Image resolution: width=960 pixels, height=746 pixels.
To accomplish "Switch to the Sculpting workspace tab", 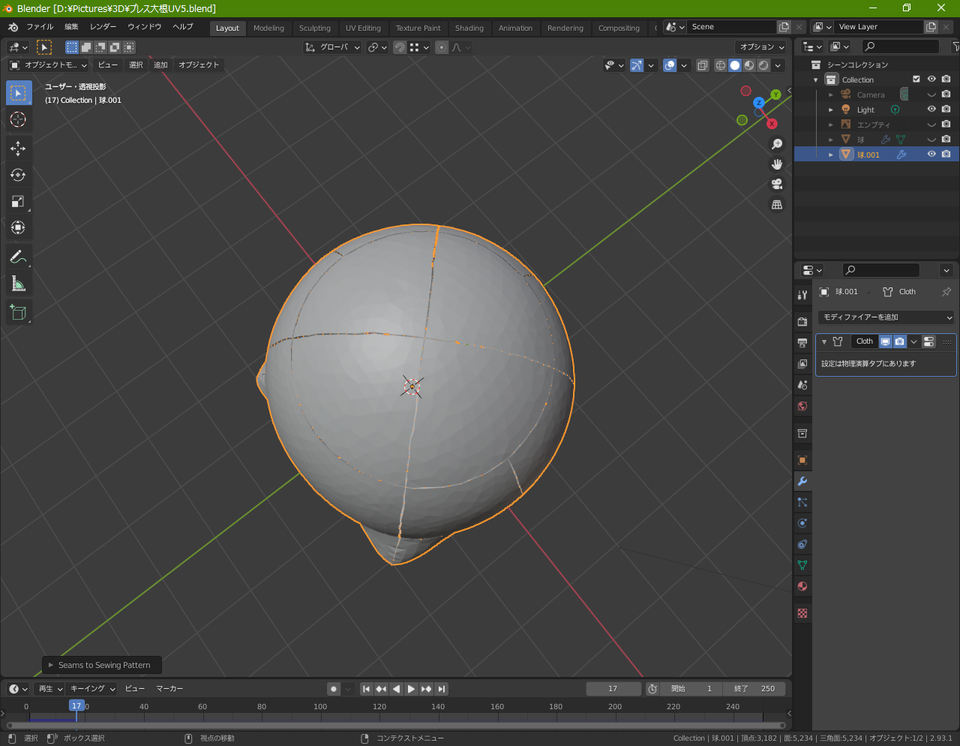I will point(314,28).
